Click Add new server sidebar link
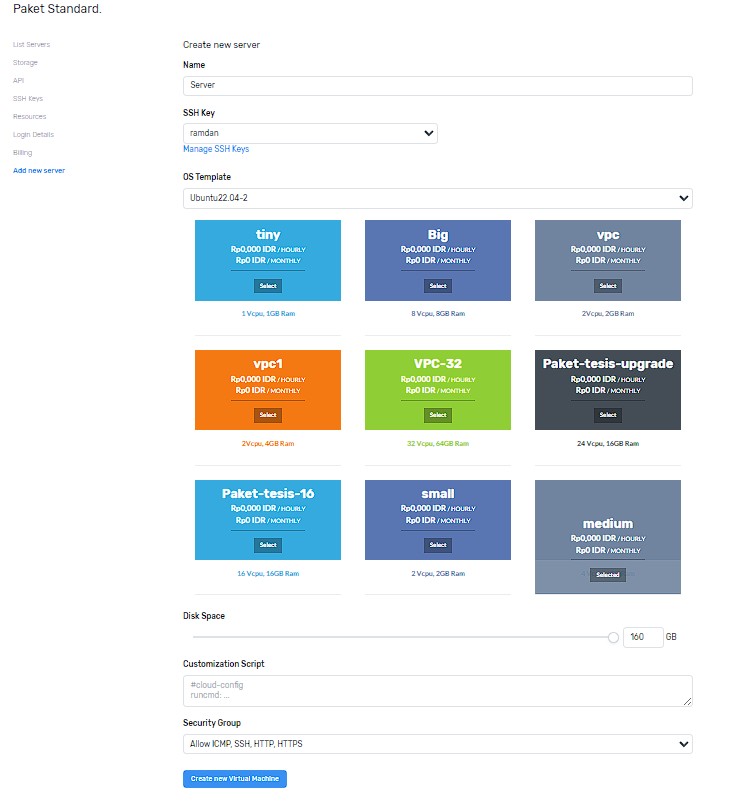This screenshot has height=805, width=735. pos(39,170)
